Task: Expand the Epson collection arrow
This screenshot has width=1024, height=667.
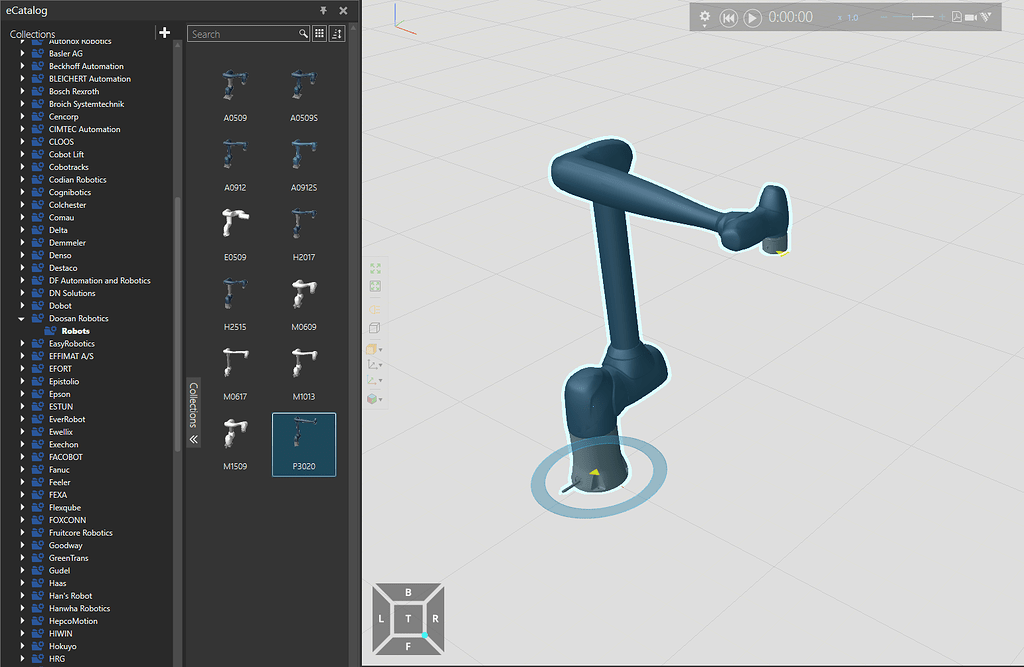Action: click(x=22, y=394)
